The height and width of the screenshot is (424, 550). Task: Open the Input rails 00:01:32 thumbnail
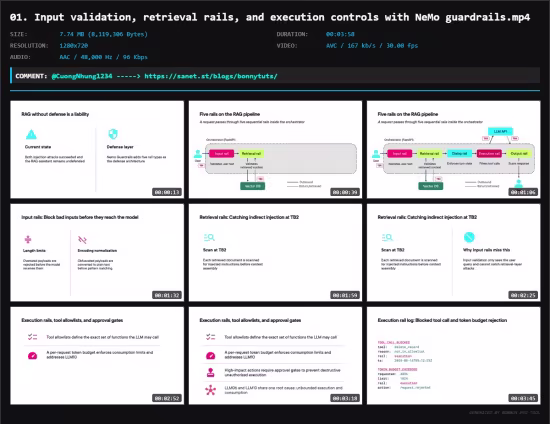point(97,253)
